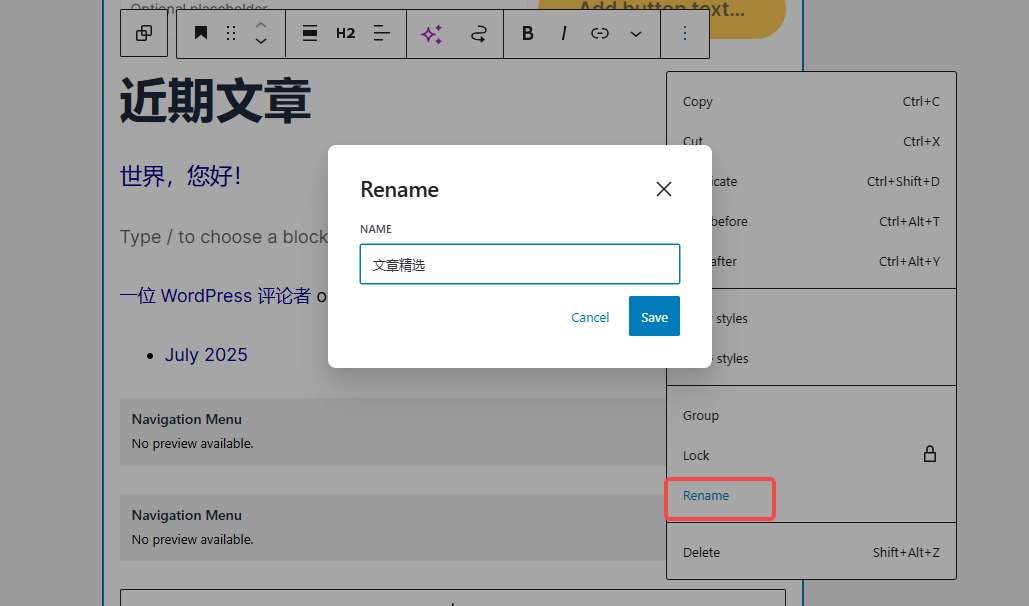Toggle italic formatting in block toolbar
Image resolution: width=1029 pixels, height=606 pixels.
(x=564, y=34)
